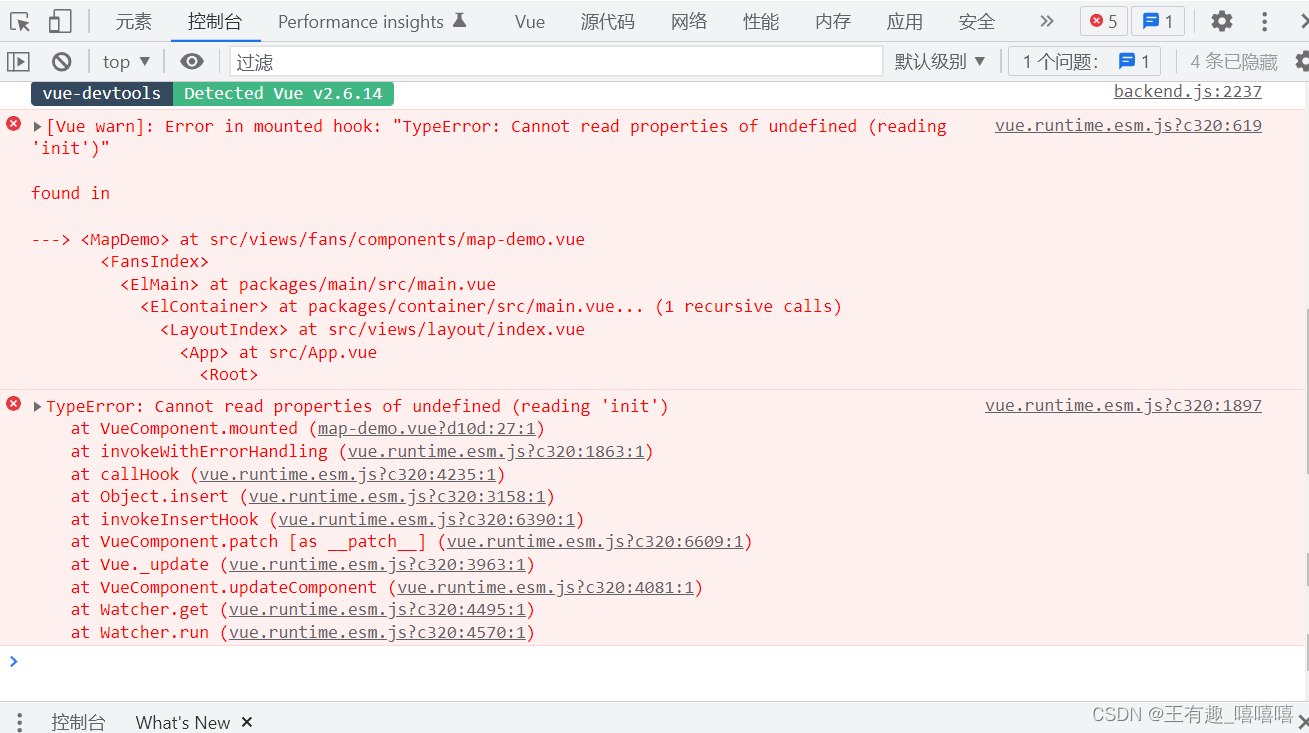Image resolution: width=1309 pixels, height=733 pixels.
Task: Click the <FansIndex> trace line
Action: pyautogui.click(x=155, y=262)
